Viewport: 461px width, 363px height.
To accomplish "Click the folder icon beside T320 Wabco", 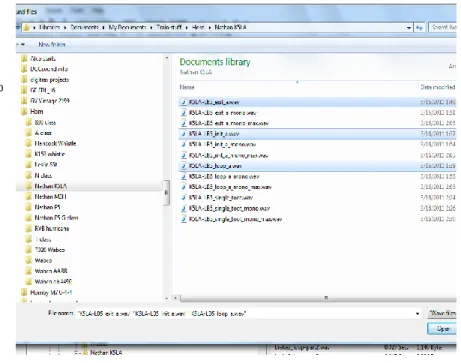I will (x=29, y=250).
